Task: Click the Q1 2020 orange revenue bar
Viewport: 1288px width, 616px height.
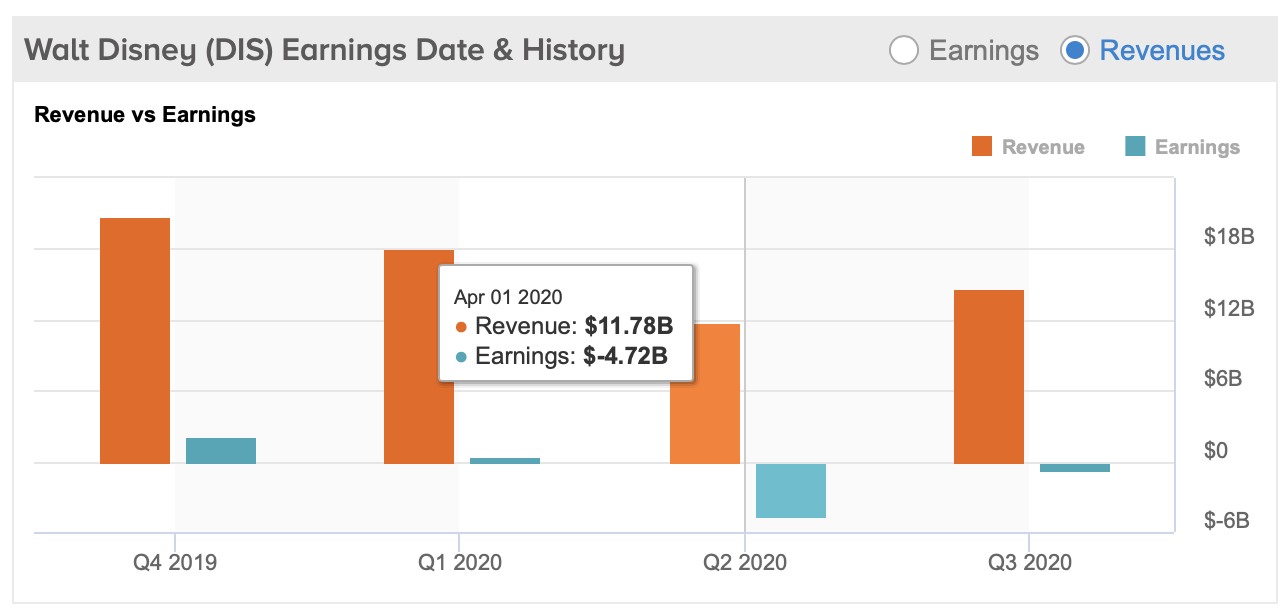Action: pos(419,357)
